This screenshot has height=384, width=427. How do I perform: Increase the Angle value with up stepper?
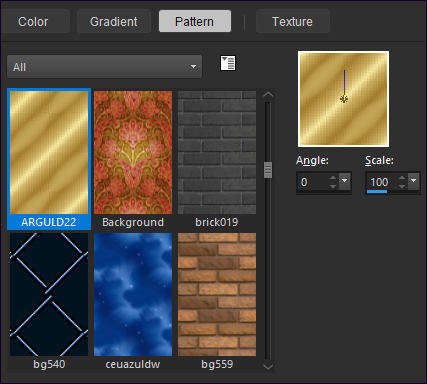(333, 178)
